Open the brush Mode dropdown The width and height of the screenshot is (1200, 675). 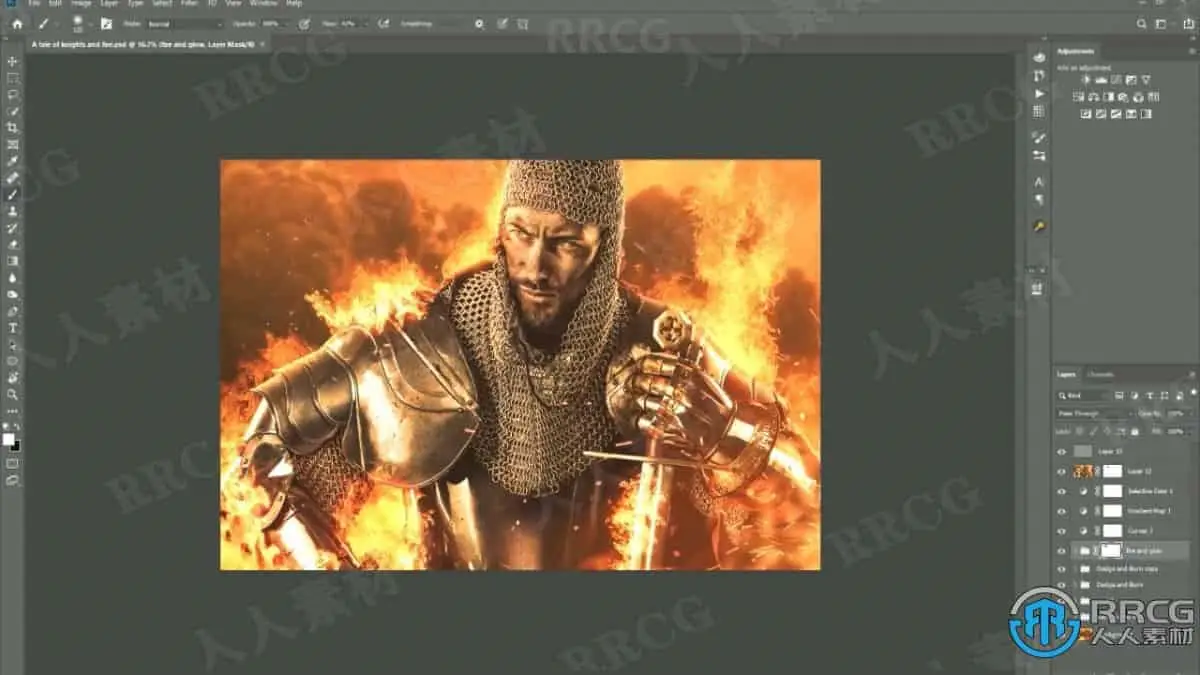click(x=185, y=23)
